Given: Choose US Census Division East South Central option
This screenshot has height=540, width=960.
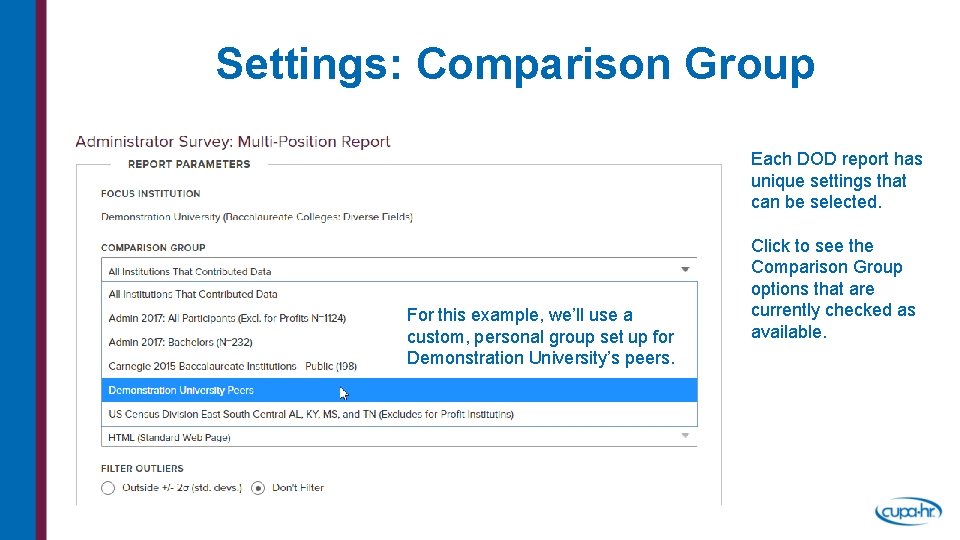Looking at the screenshot, I should (x=310, y=414).
